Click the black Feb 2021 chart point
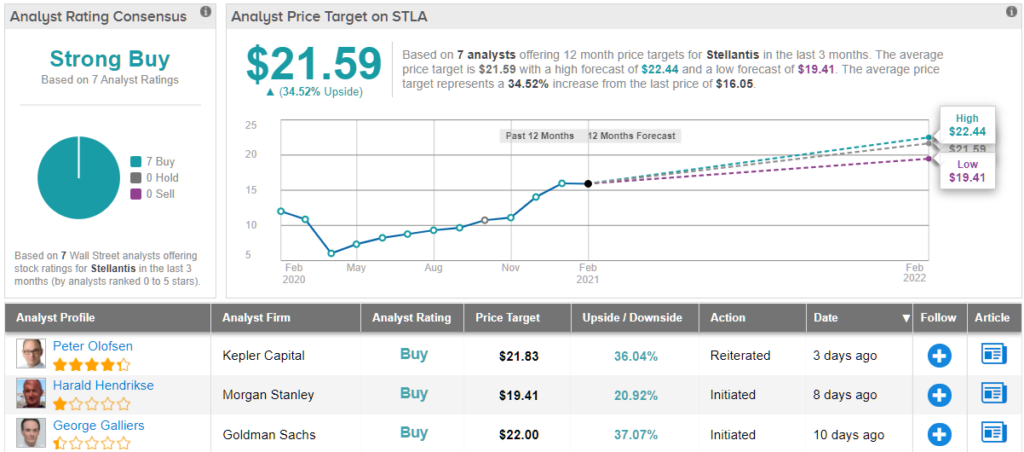1024x452 pixels. click(x=588, y=183)
